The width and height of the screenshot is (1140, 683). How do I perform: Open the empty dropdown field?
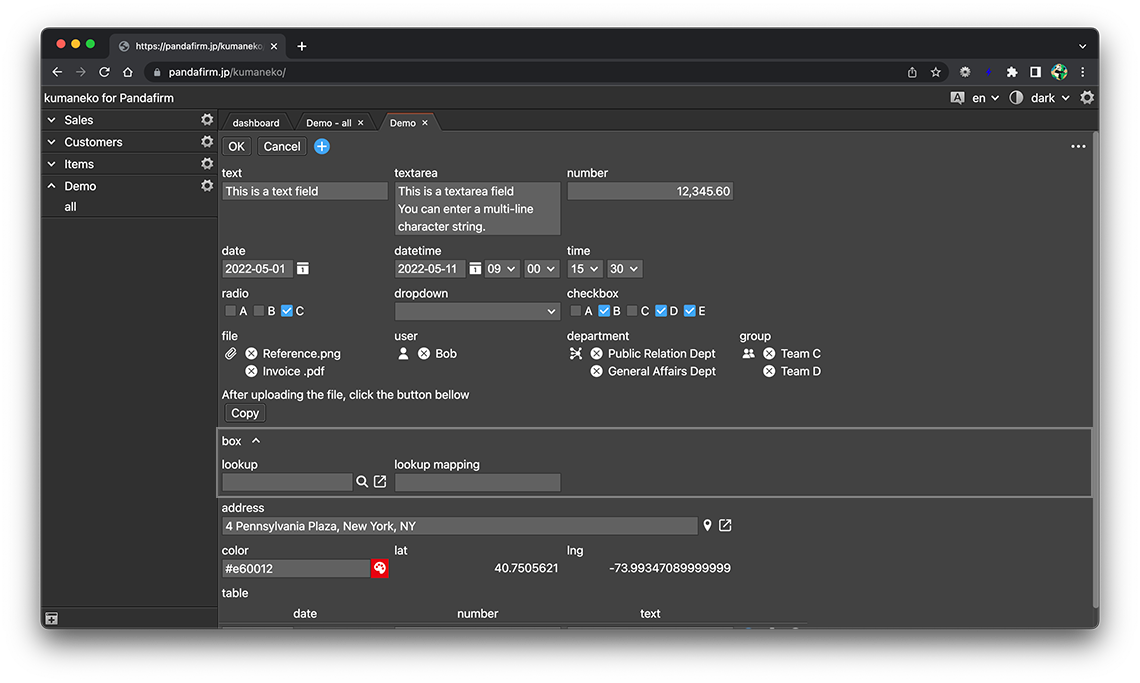coord(477,312)
